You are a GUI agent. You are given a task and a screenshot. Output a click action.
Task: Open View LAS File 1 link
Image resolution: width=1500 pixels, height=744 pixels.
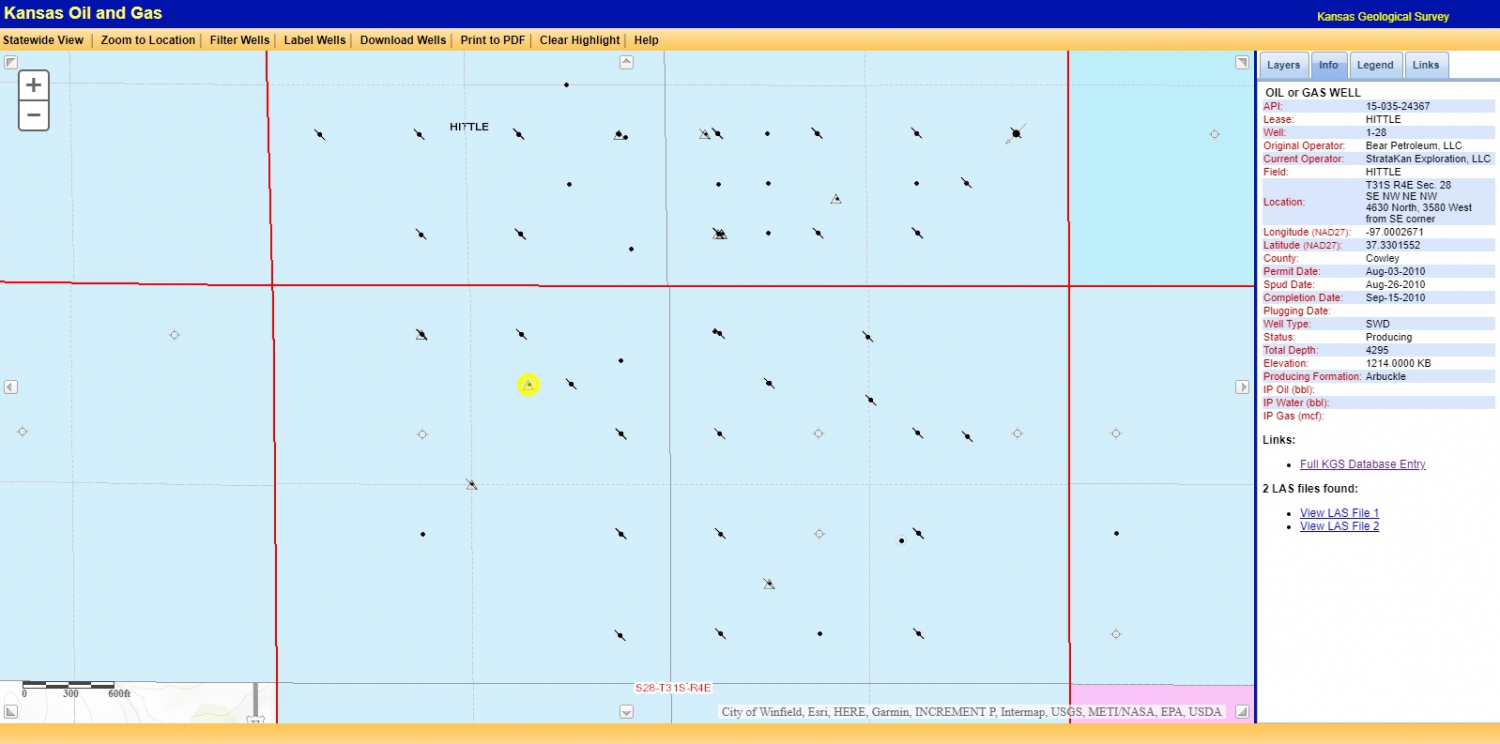[1339, 513]
